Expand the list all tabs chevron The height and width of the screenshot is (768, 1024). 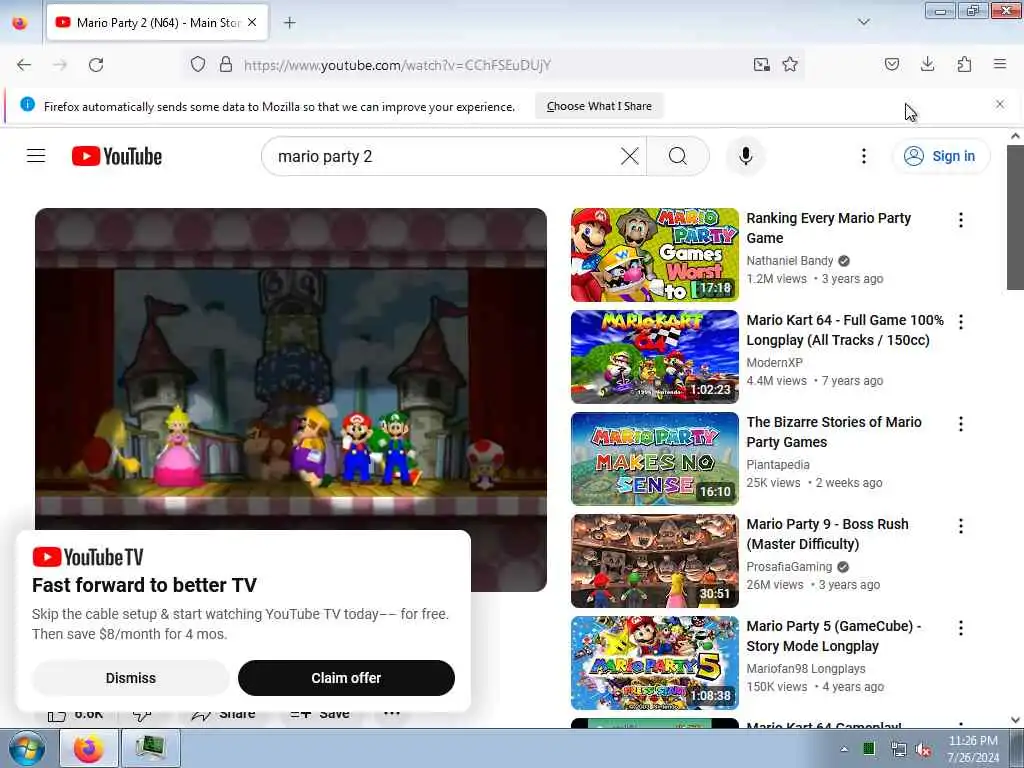863,22
